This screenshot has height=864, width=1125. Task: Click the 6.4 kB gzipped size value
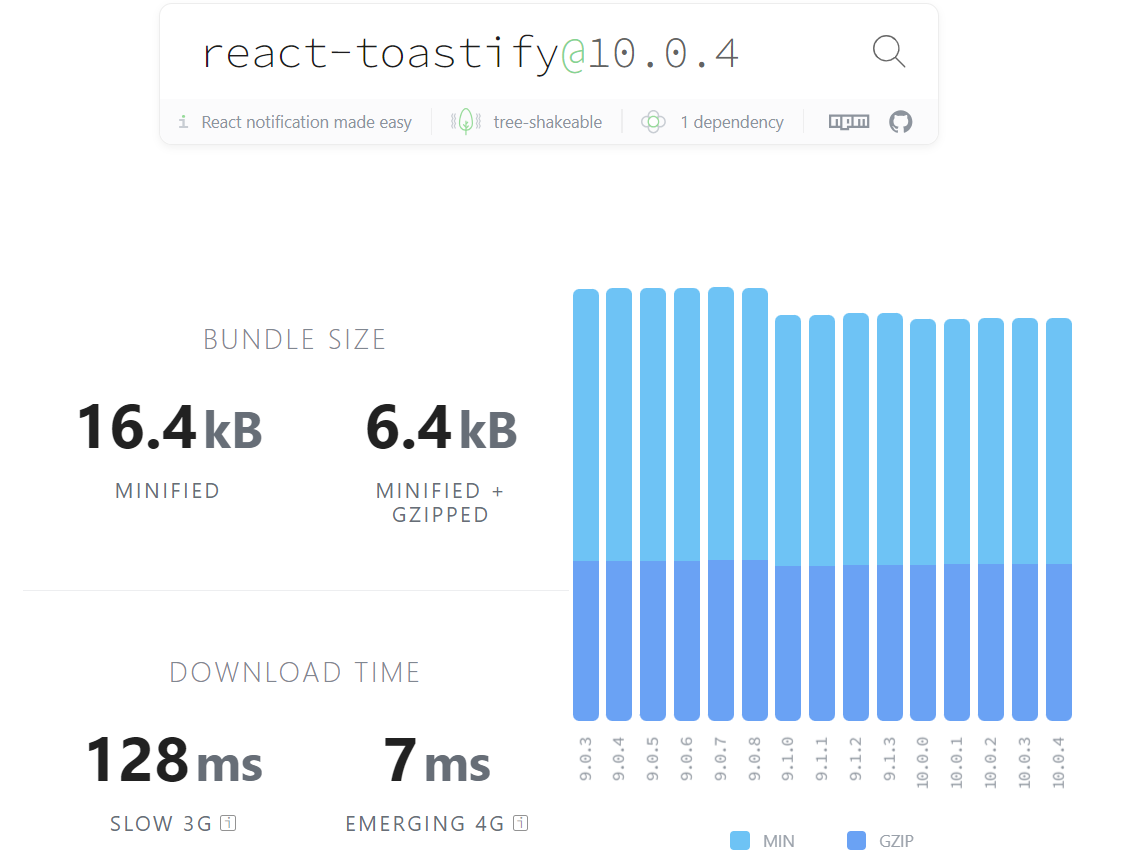pos(441,428)
